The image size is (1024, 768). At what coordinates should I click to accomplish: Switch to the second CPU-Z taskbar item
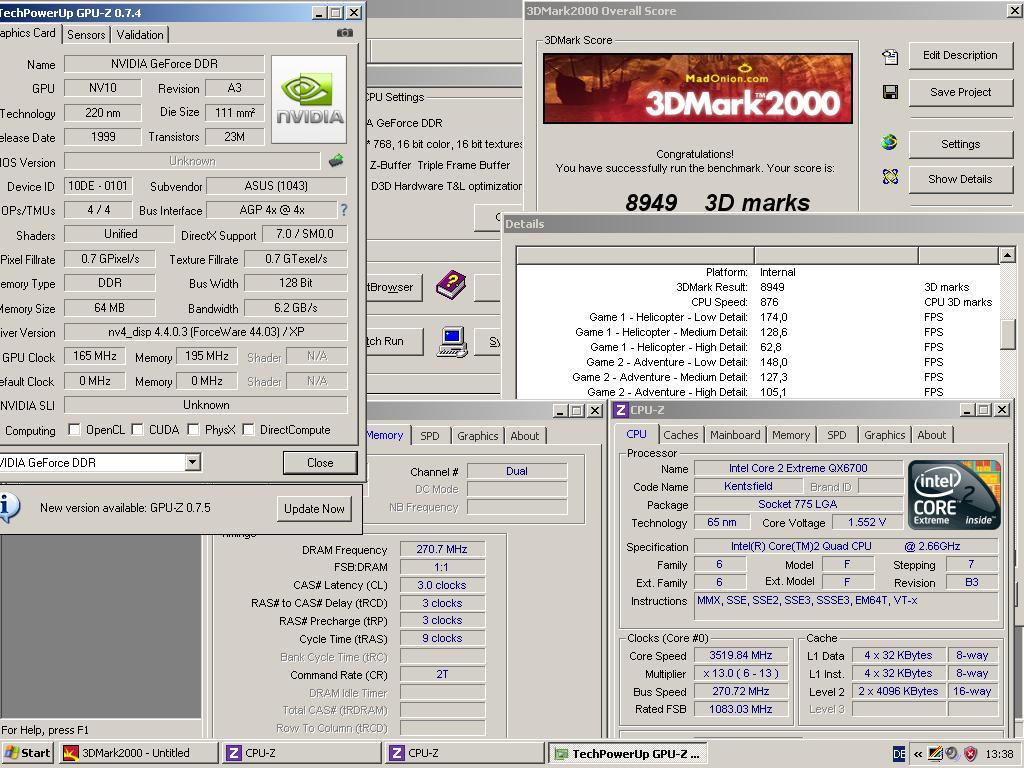pyautogui.click(x=464, y=753)
